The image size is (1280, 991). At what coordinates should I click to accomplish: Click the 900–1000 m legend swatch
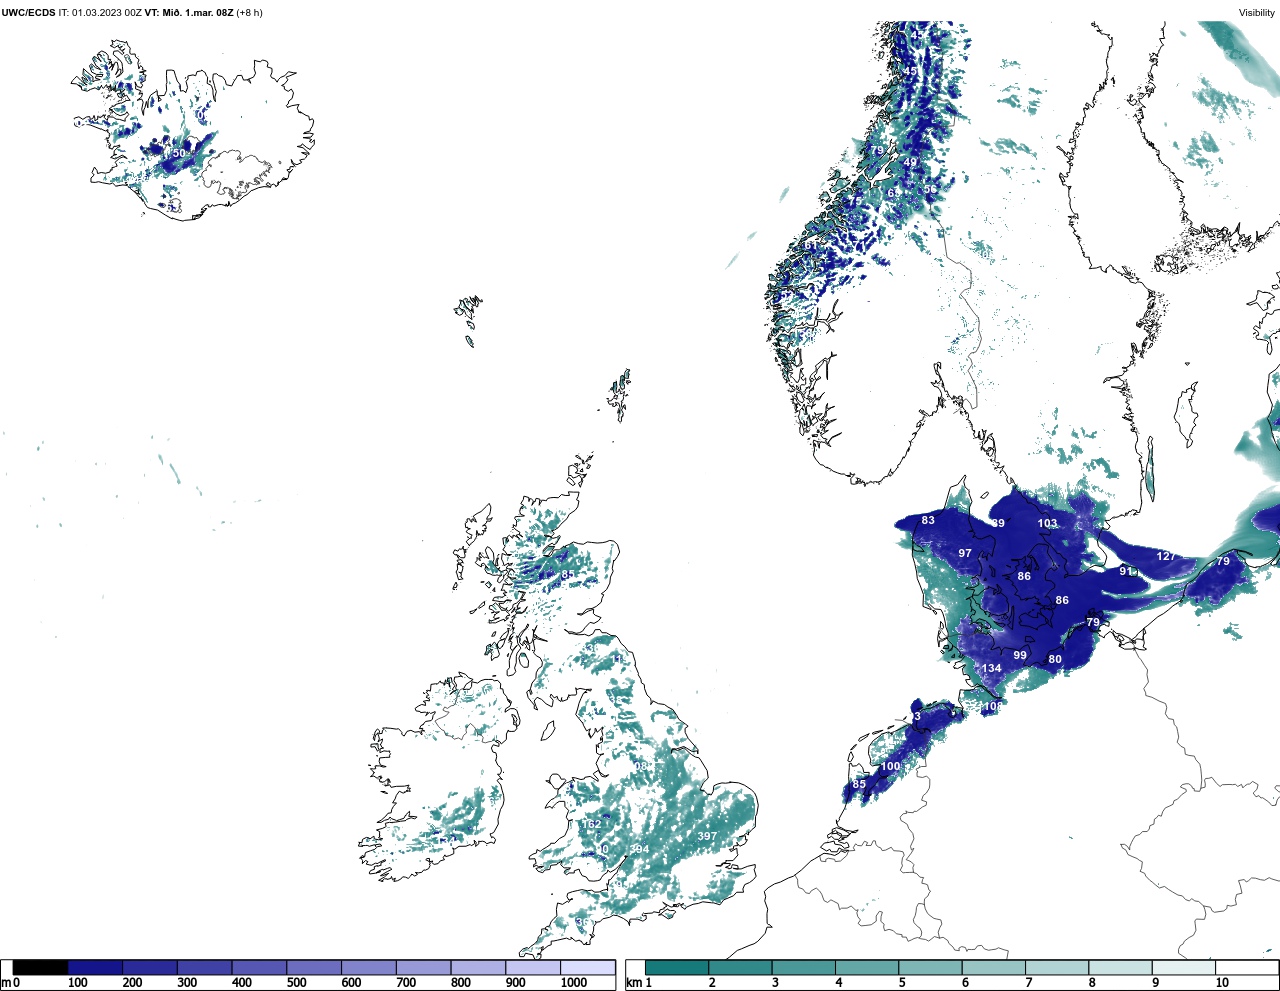[532, 968]
